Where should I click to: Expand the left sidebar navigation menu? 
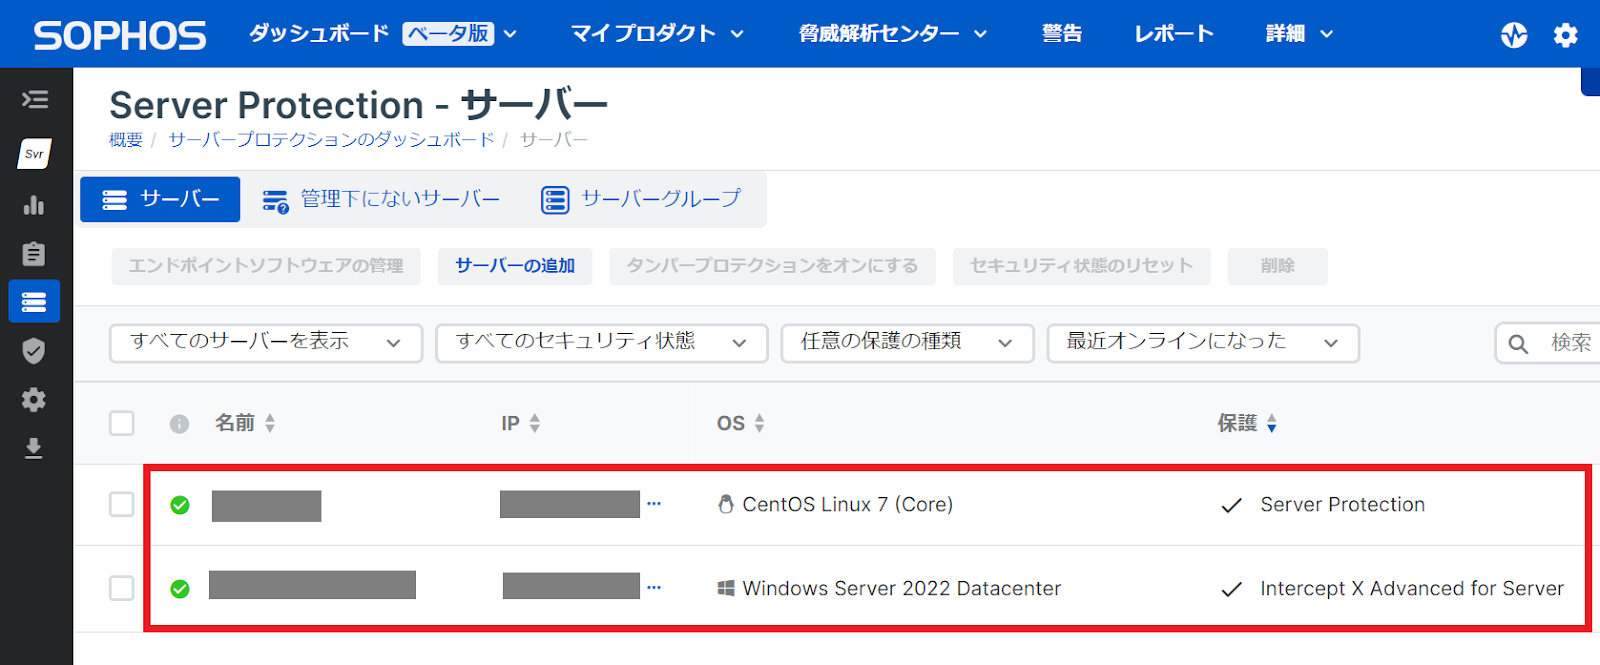coord(35,99)
